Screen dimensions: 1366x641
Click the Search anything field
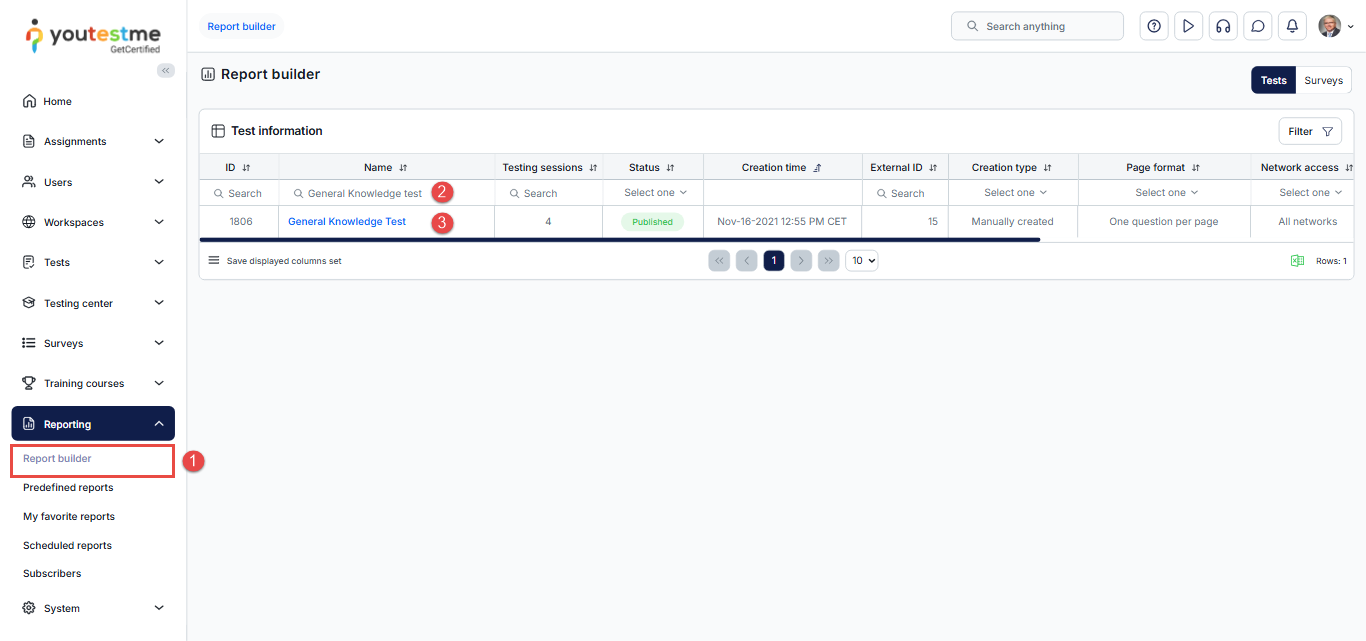tap(1037, 26)
